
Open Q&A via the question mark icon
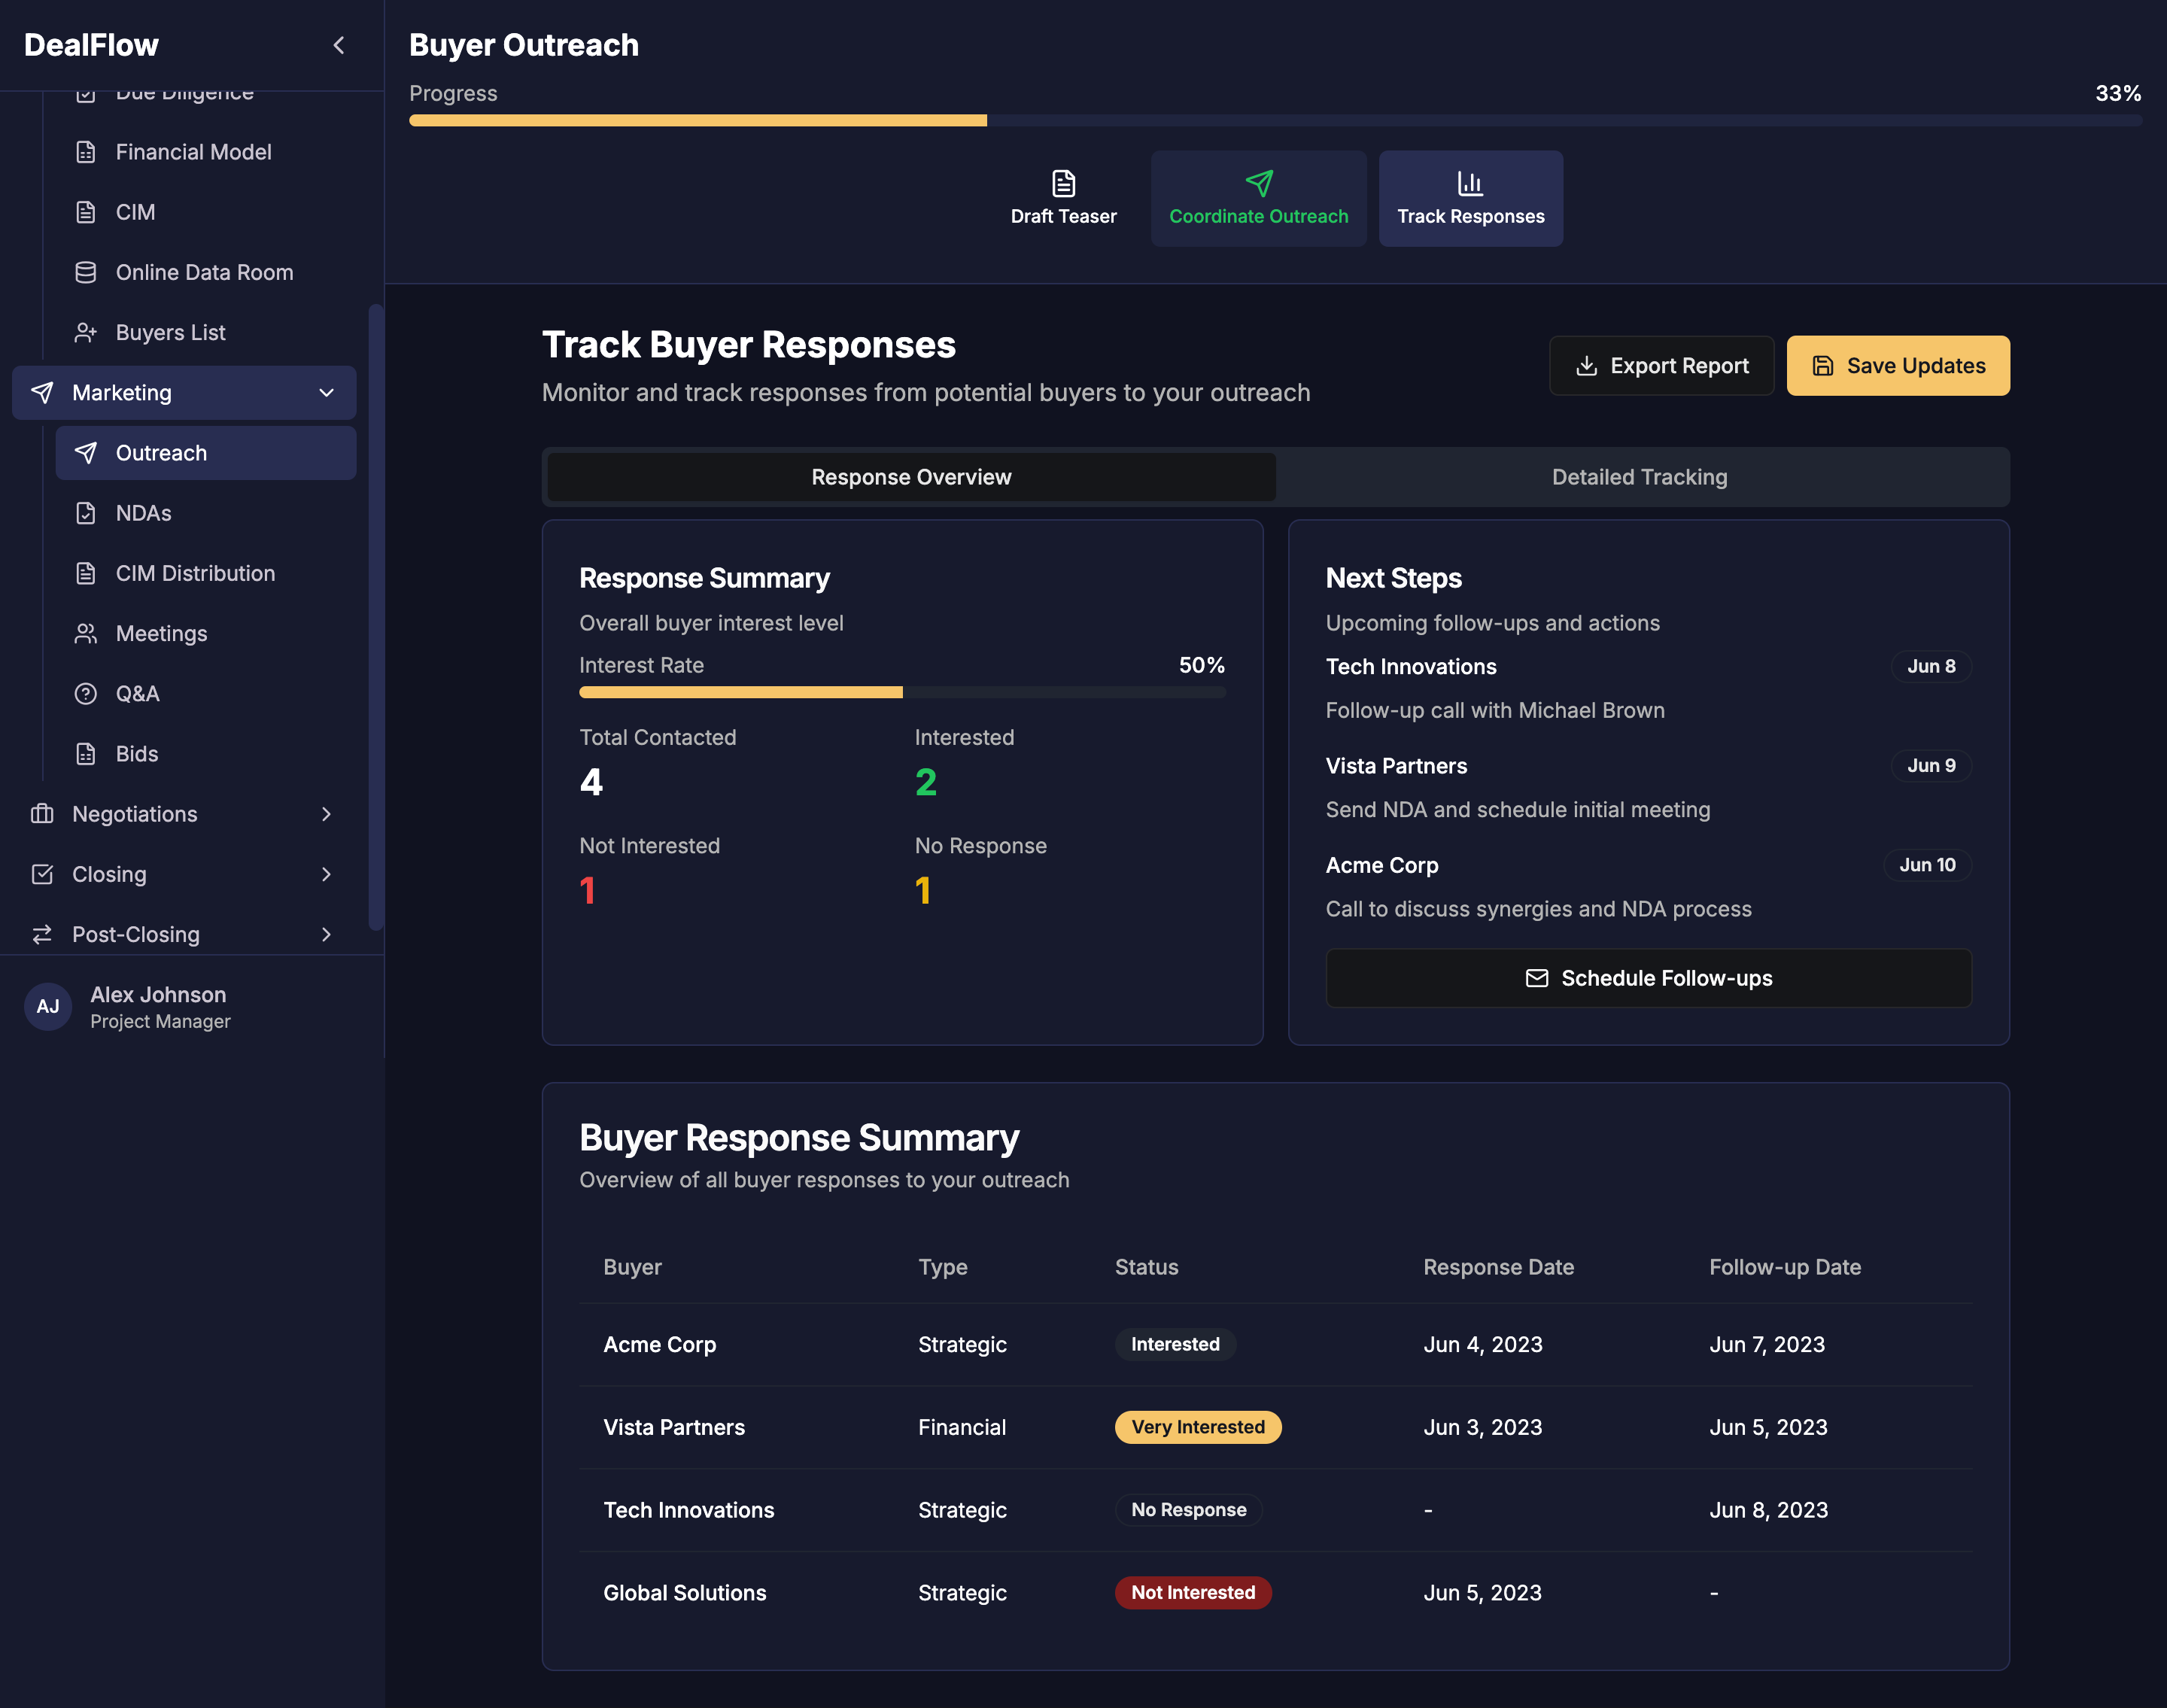(x=86, y=693)
